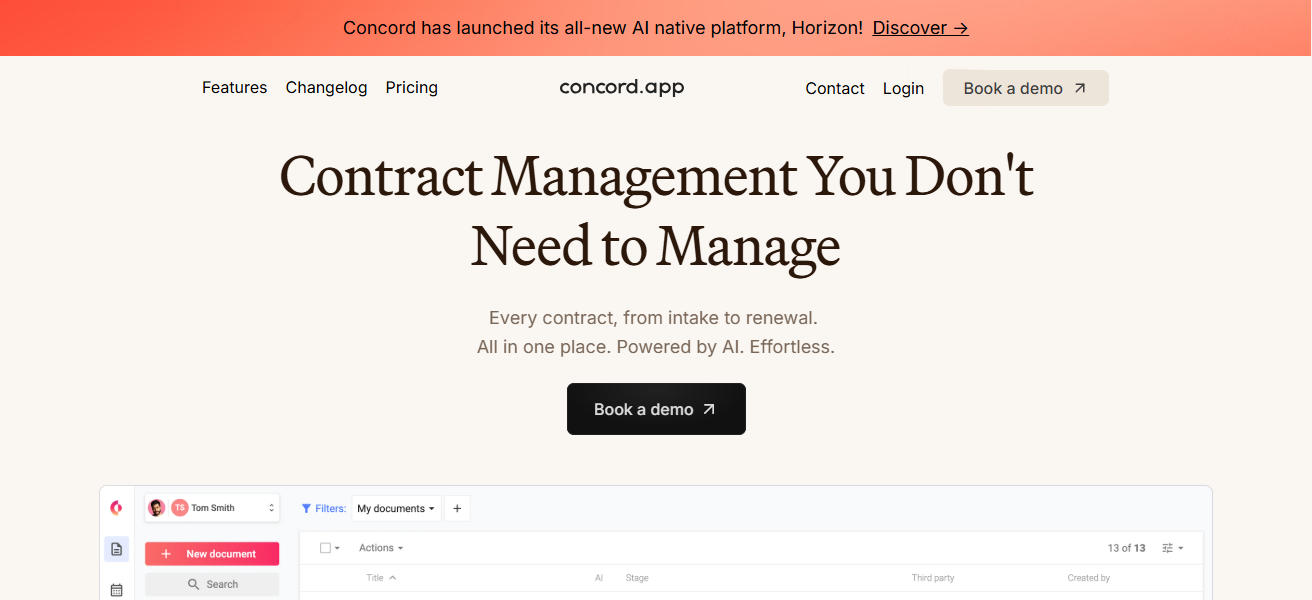Sort by Title using the up arrow
The image size is (1312, 600).
[x=392, y=578]
